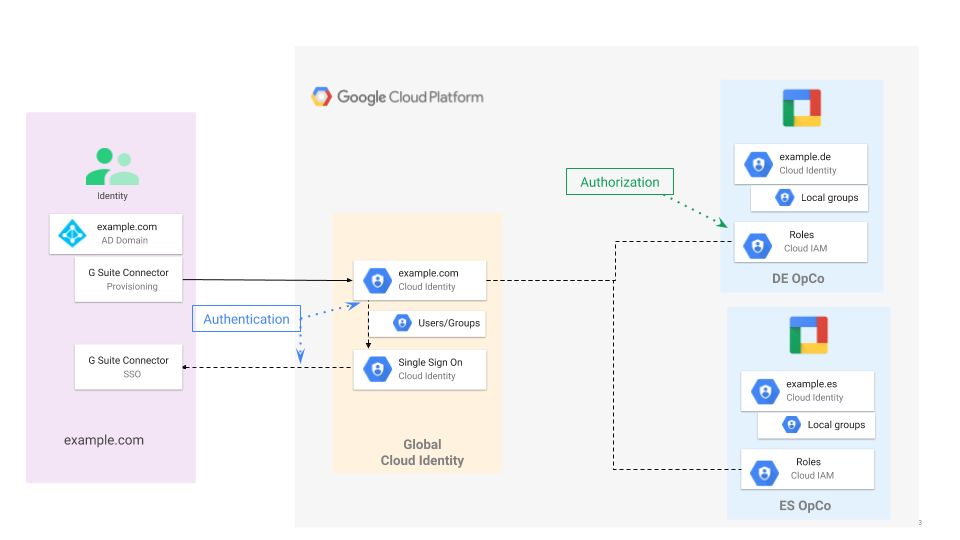This screenshot has height=540, width=960.
Task: Click the Single Sign On hexagon icon
Action: [x=378, y=369]
